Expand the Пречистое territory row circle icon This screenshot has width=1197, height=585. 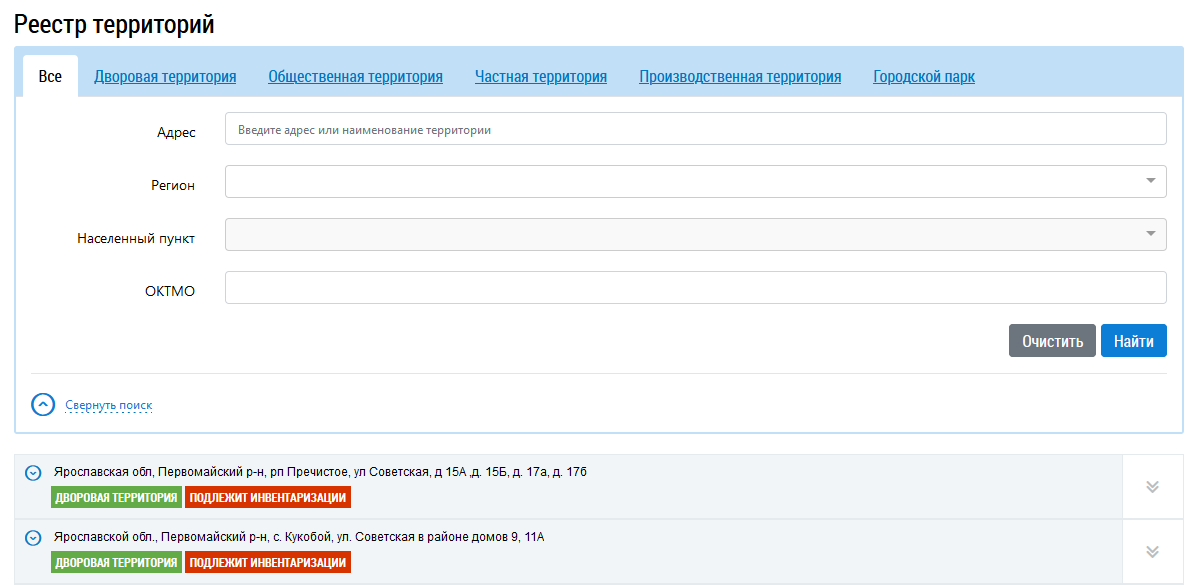coord(32,472)
